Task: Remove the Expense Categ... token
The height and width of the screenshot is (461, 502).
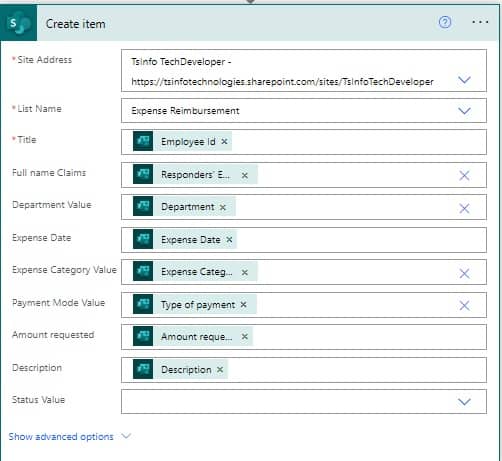Action: pyautogui.click(x=245, y=272)
